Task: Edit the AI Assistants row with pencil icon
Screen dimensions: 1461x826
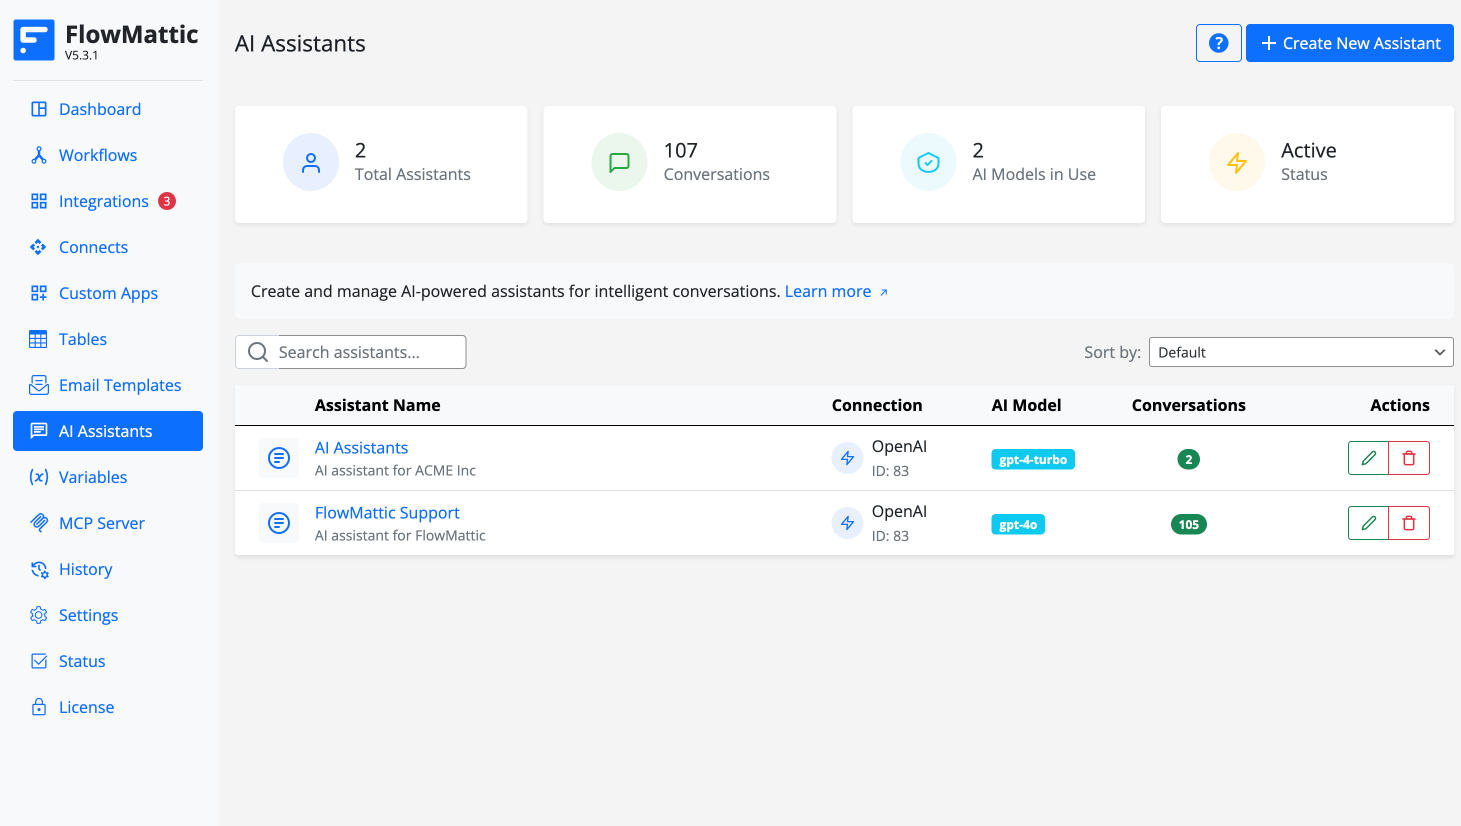Action: tap(1368, 458)
